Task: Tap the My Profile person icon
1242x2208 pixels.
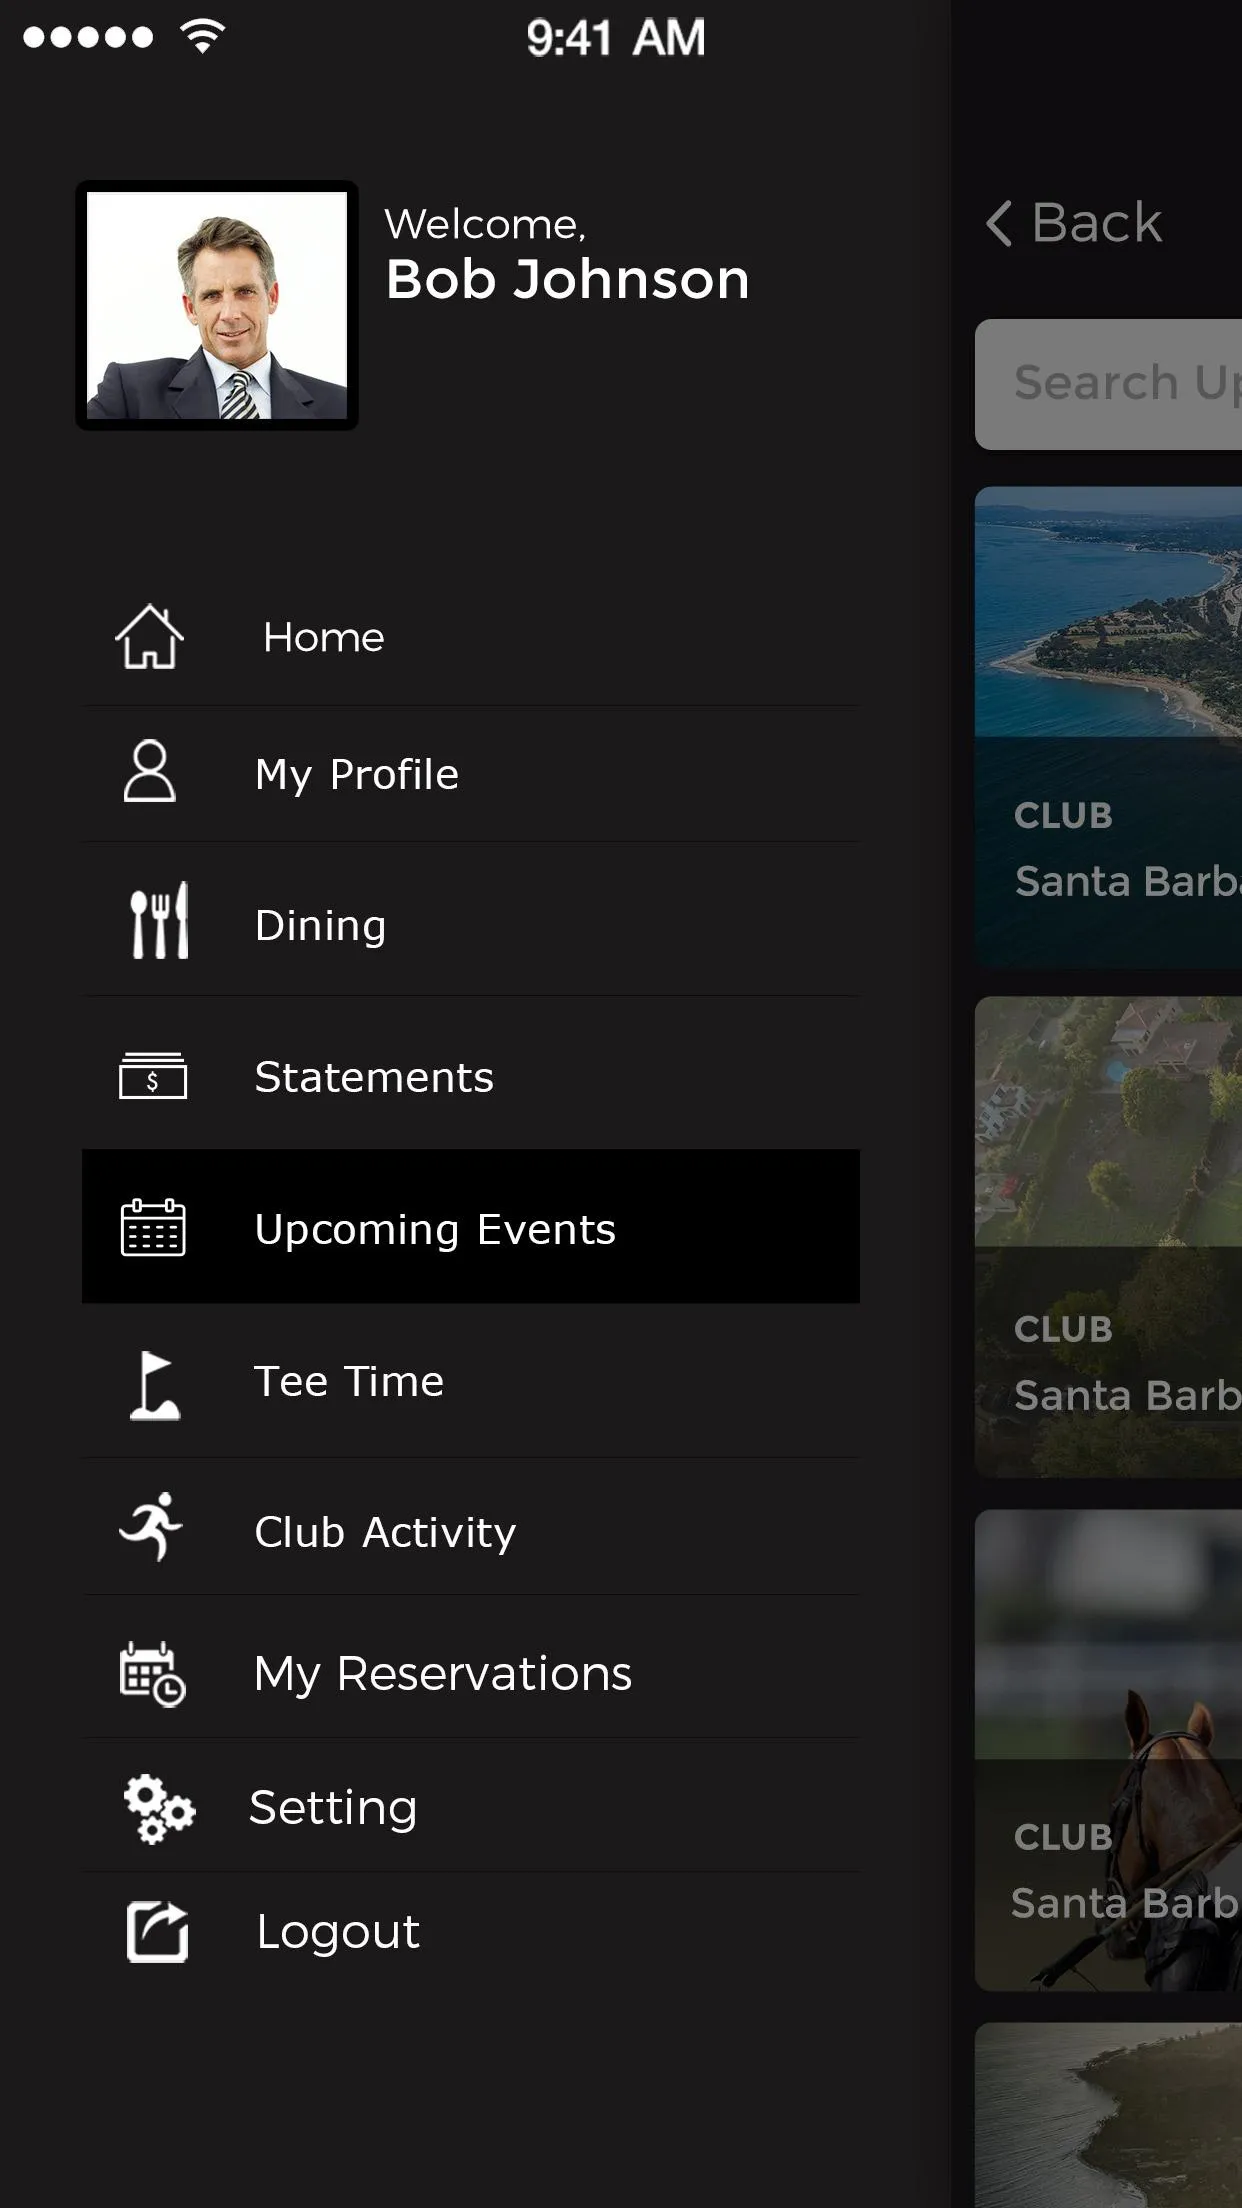Action: 150,771
